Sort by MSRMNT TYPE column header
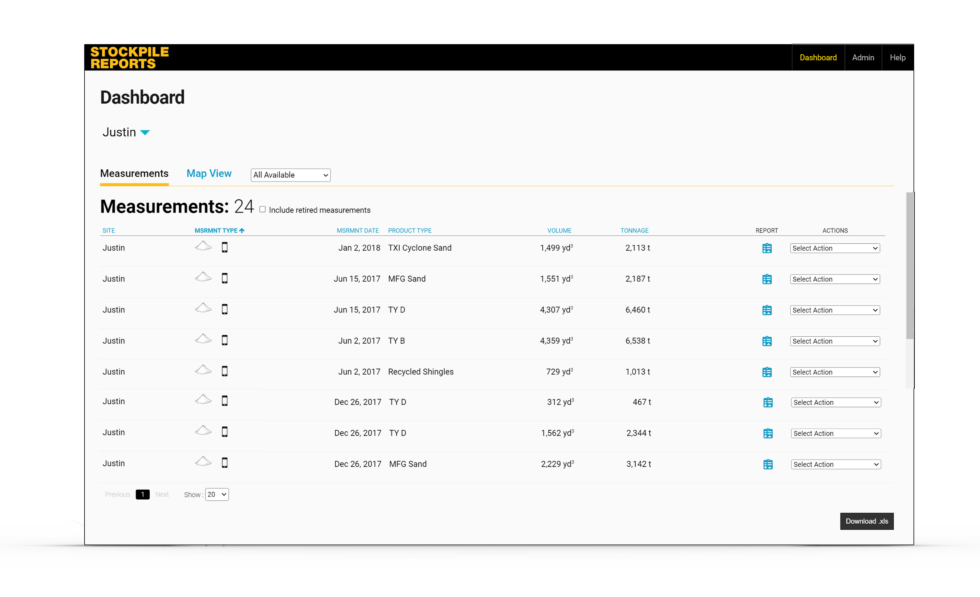 tap(219, 230)
